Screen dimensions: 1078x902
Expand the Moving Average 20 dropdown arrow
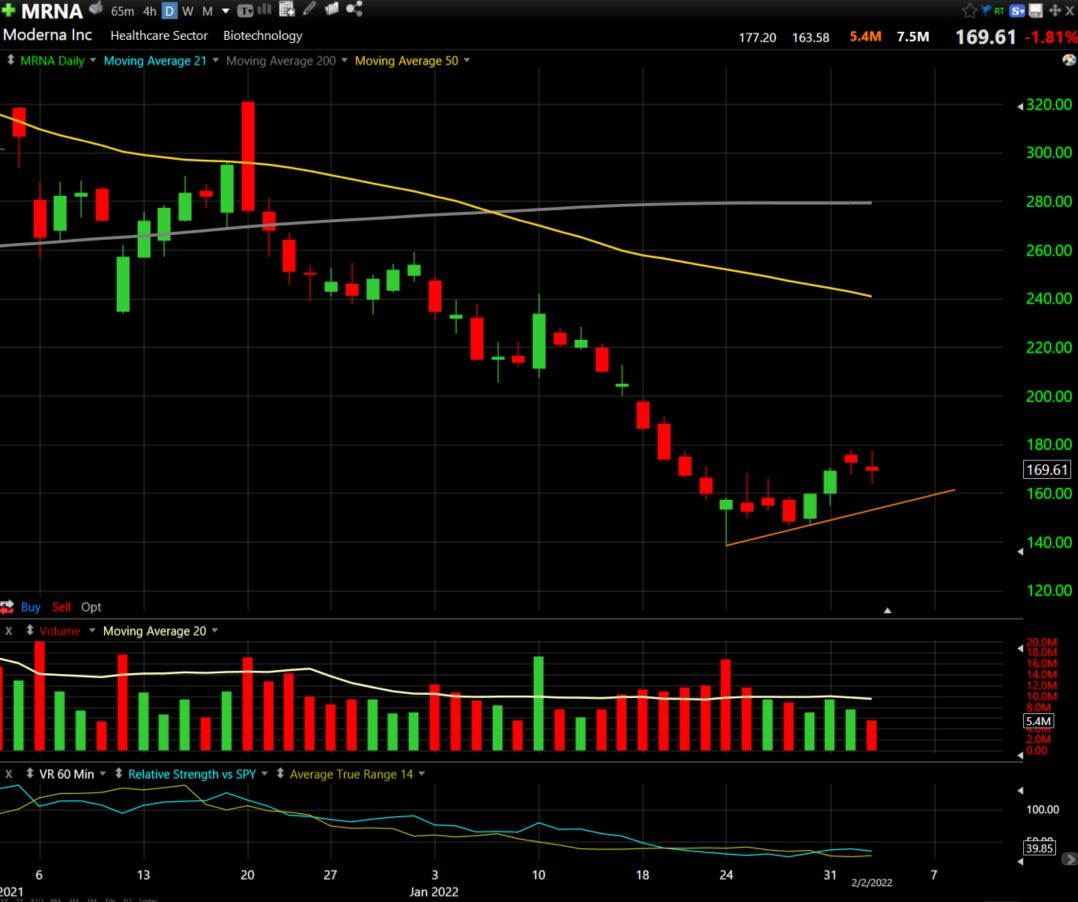[214, 630]
